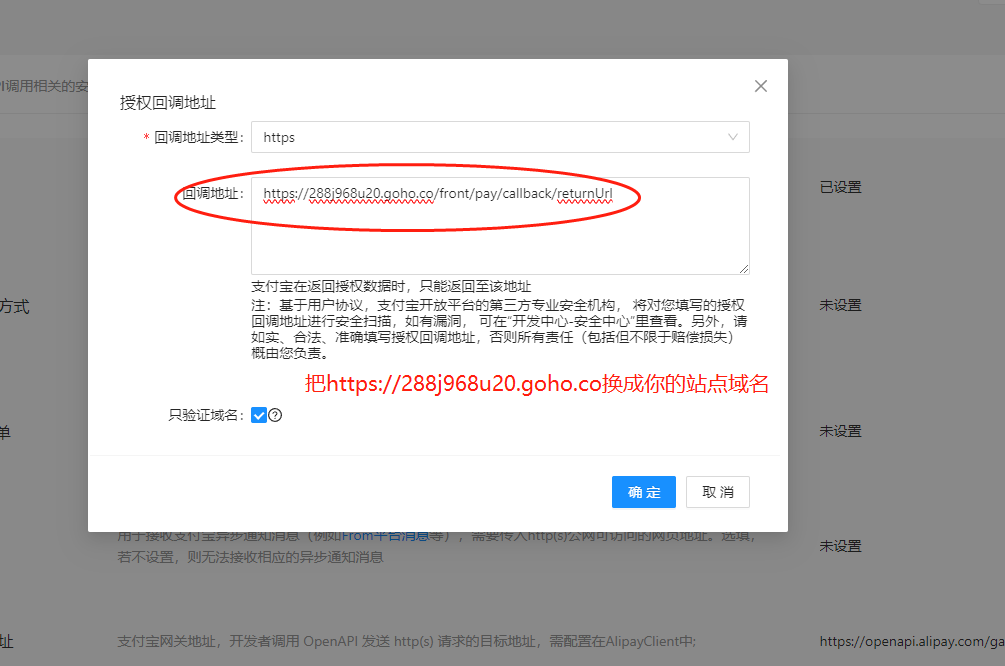The height and width of the screenshot is (666, 1005).
Task: Click the 只验证域名 label text
Action: pyautogui.click(x=206, y=415)
